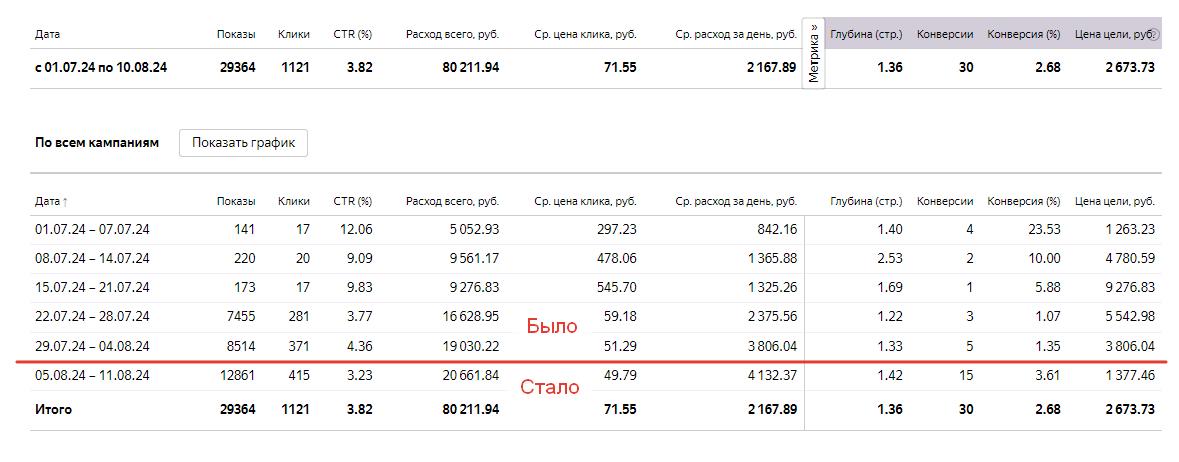Click Ср. расход за день header lower table
The image size is (1179, 462).
pos(735,202)
